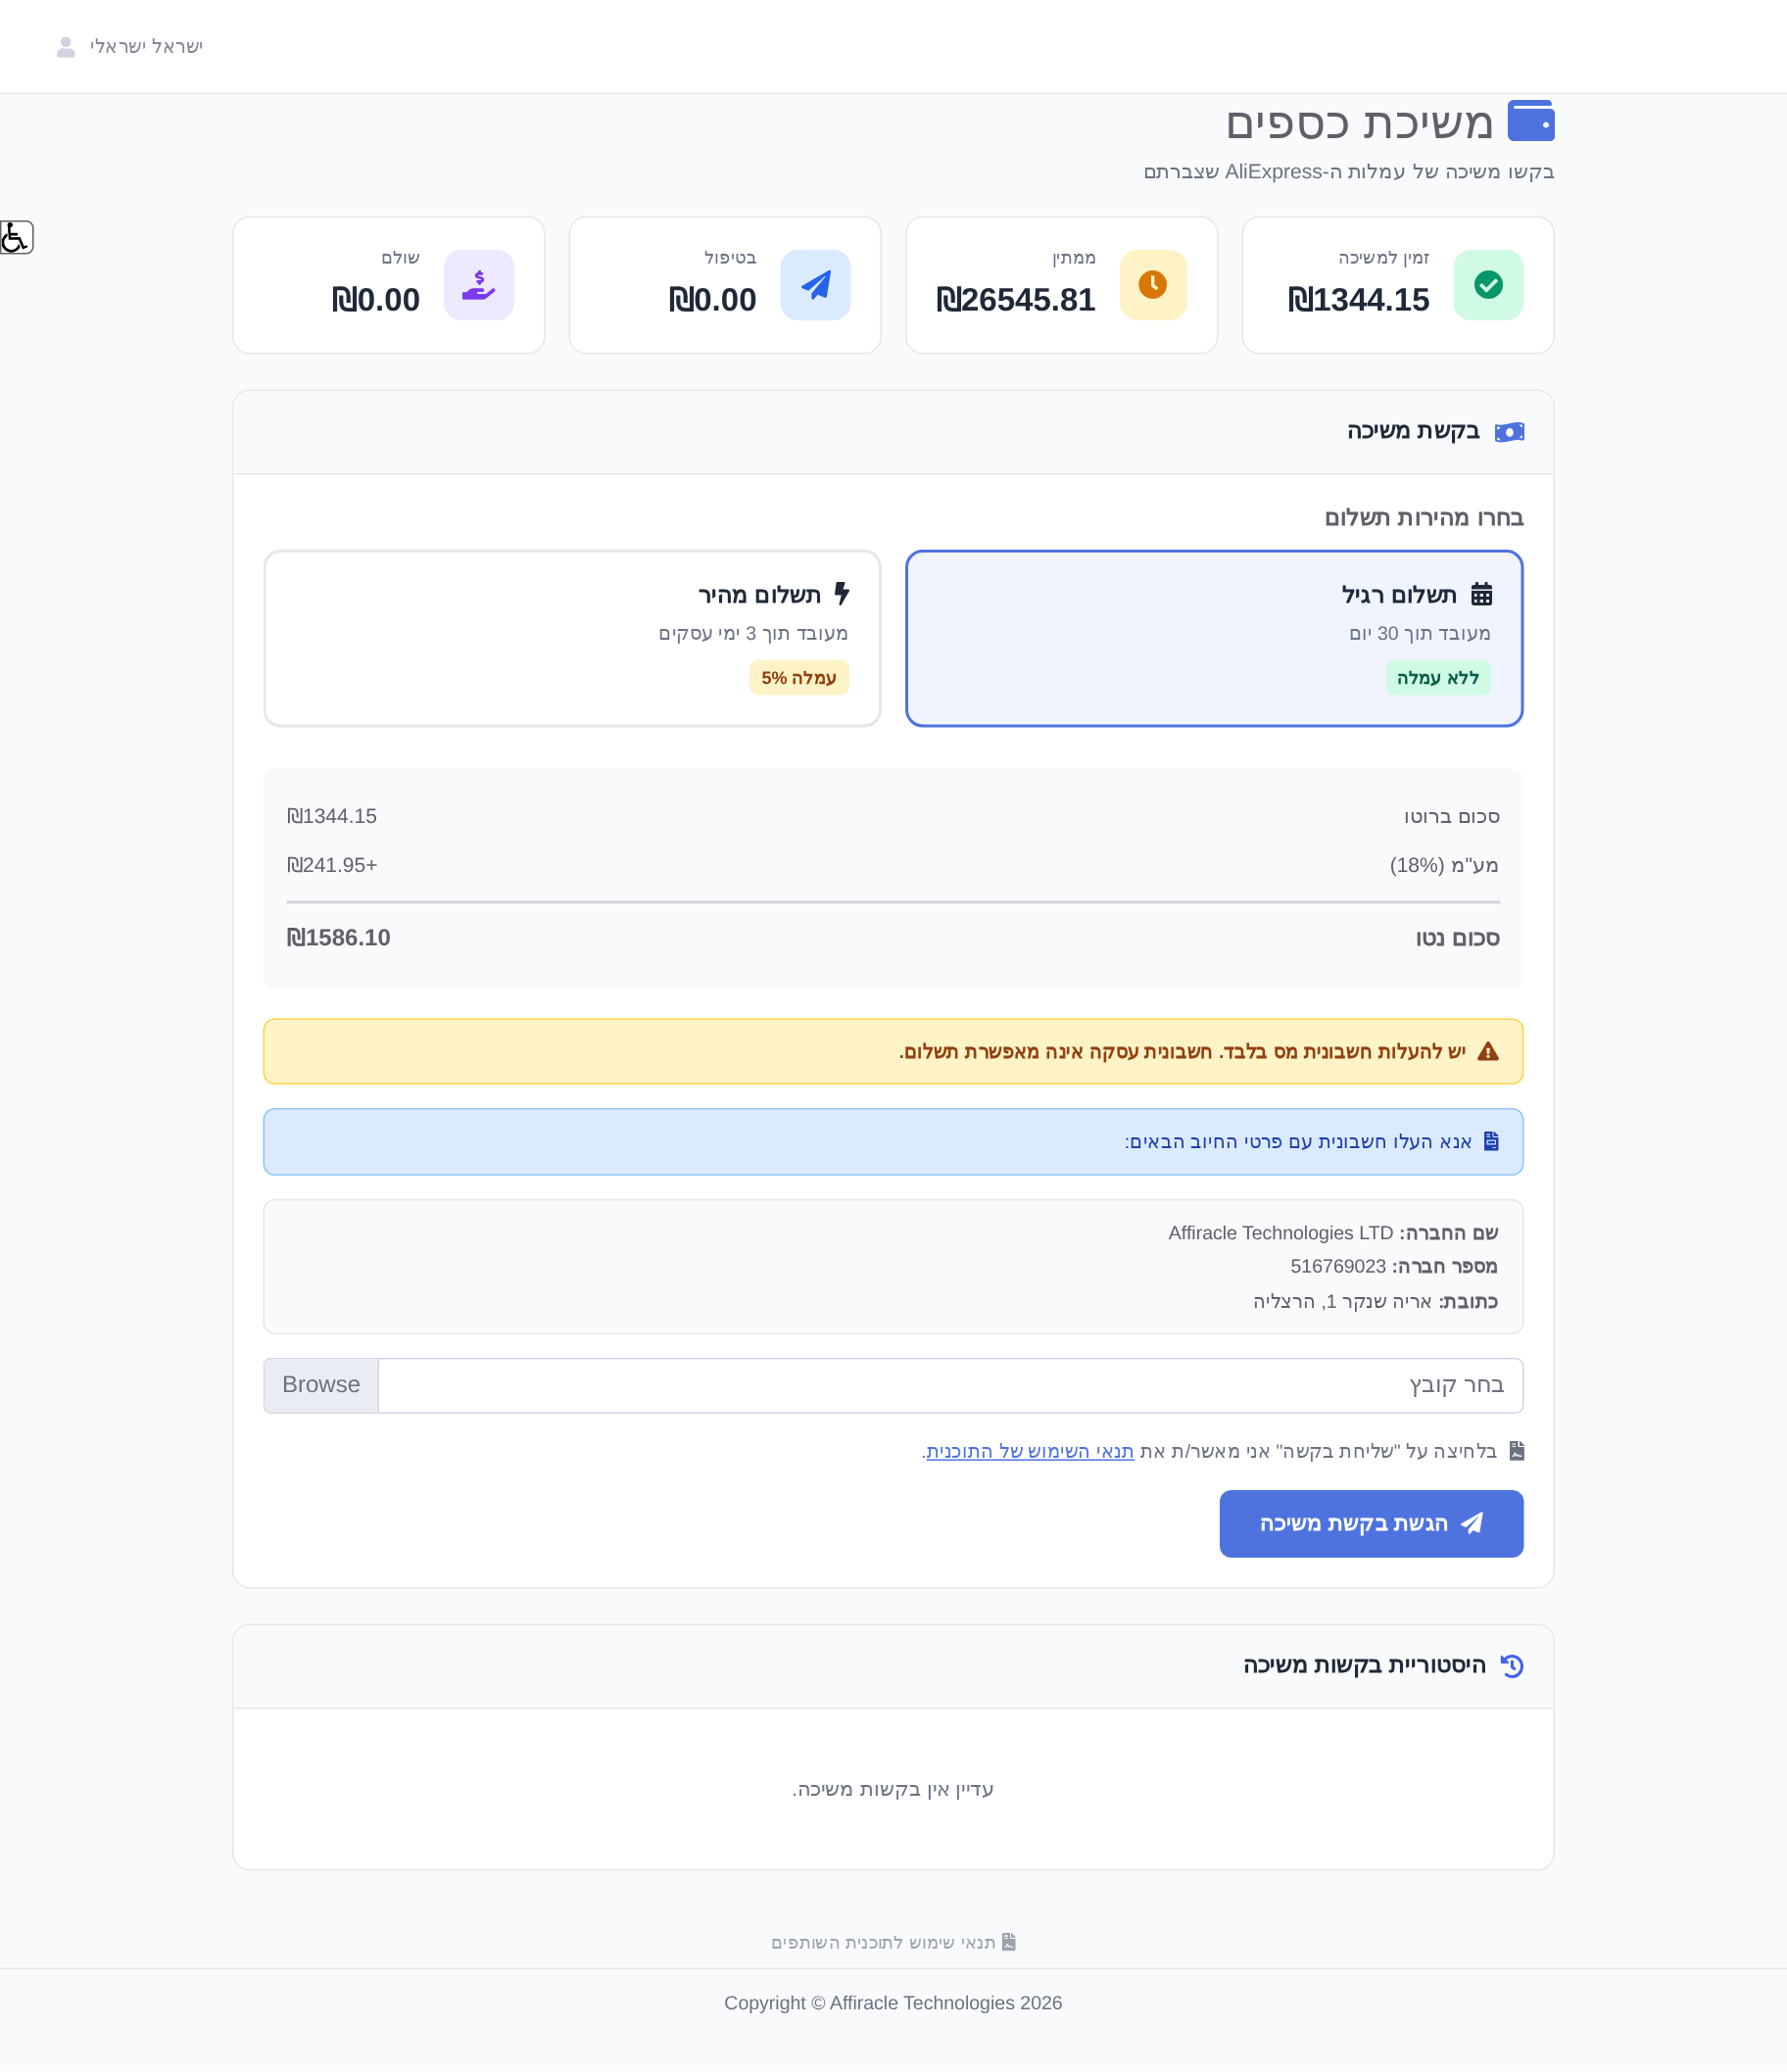Click the history clock icon in withdrawal history header
The image size is (1787, 2072).
click(1512, 1666)
